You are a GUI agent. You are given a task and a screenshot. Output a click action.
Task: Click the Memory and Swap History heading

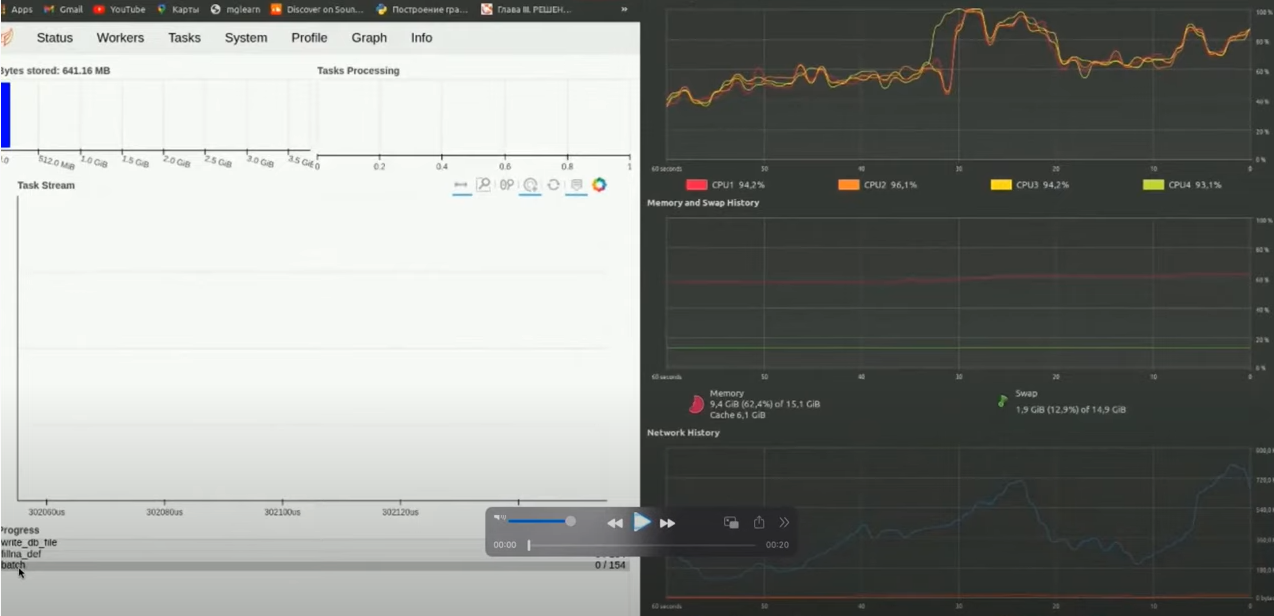click(703, 203)
